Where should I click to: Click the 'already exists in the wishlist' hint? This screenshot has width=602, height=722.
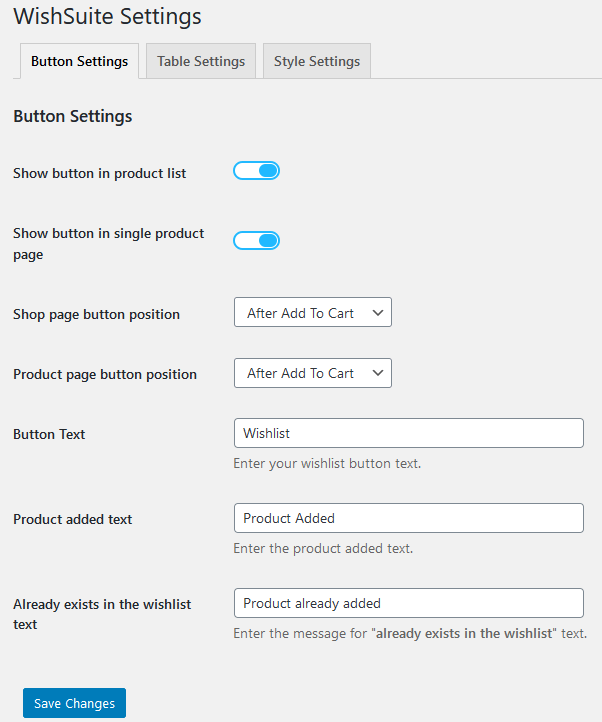click(x=410, y=634)
